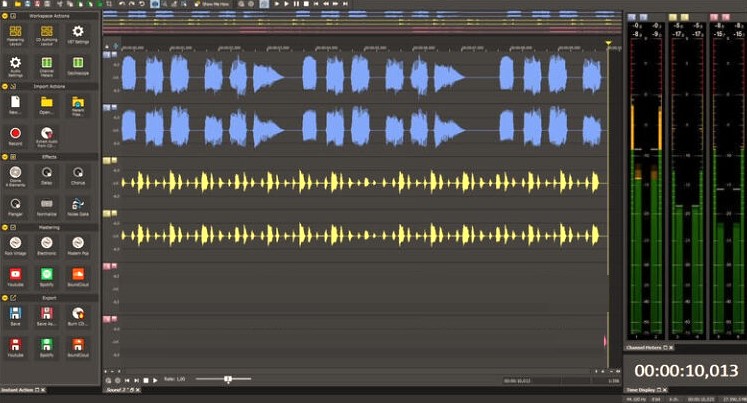This screenshot has height=403, width=747.
Task: Click Save As under Export
Action: click(x=47, y=317)
